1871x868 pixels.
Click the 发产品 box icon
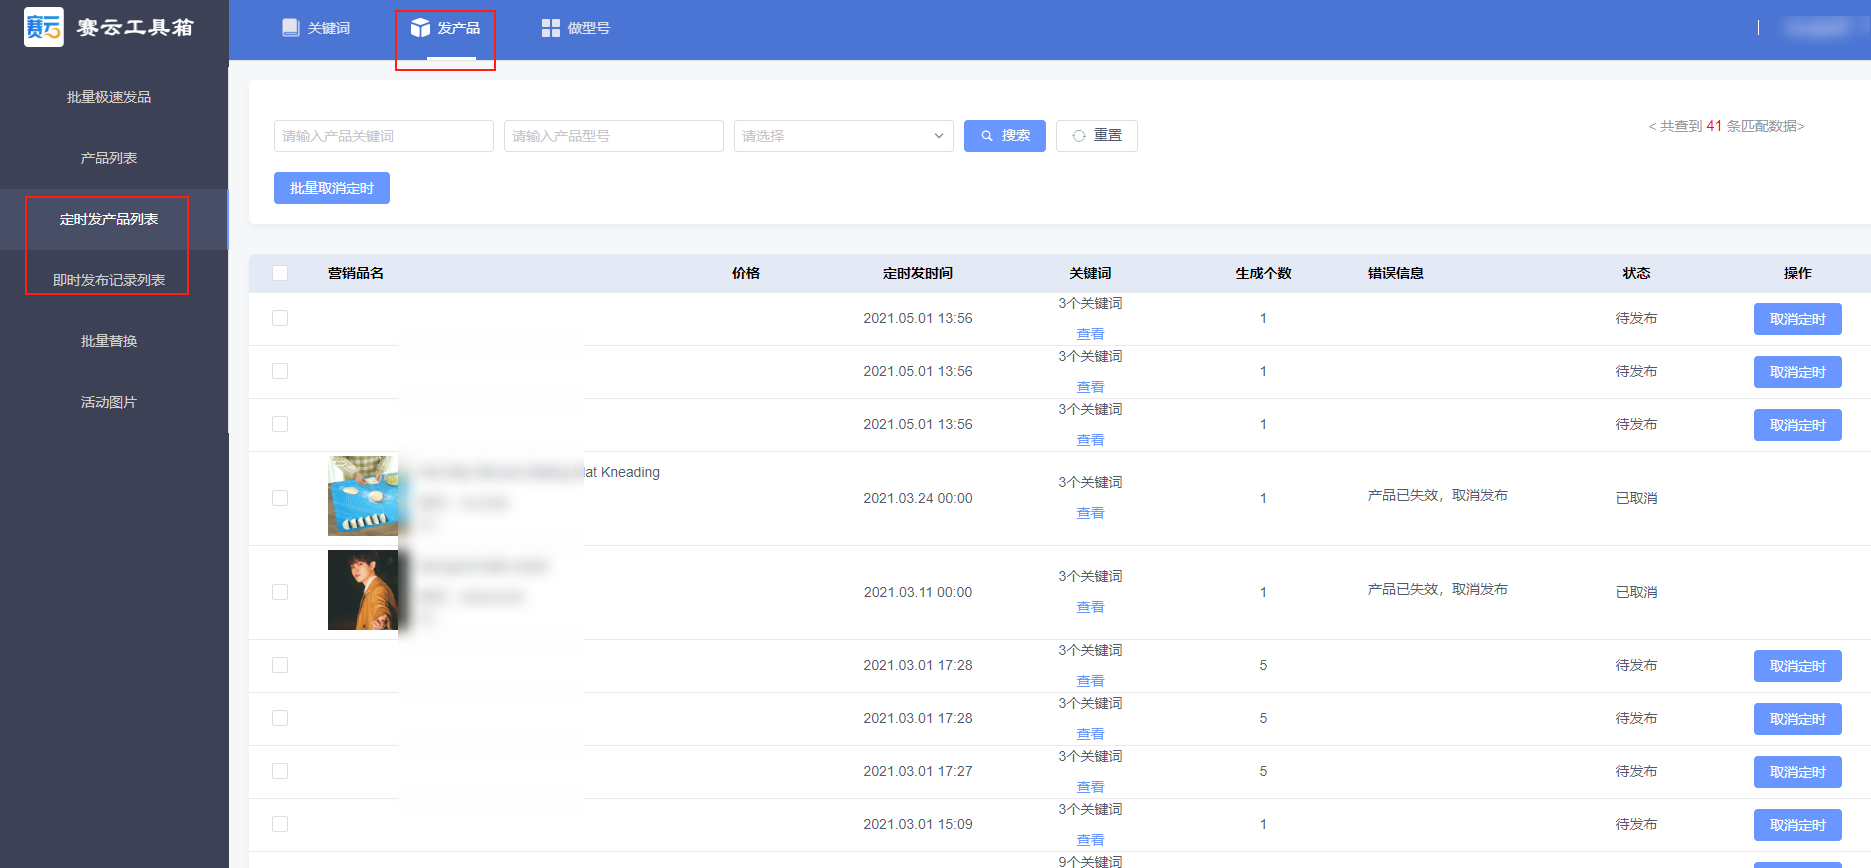tap(420, 28)
